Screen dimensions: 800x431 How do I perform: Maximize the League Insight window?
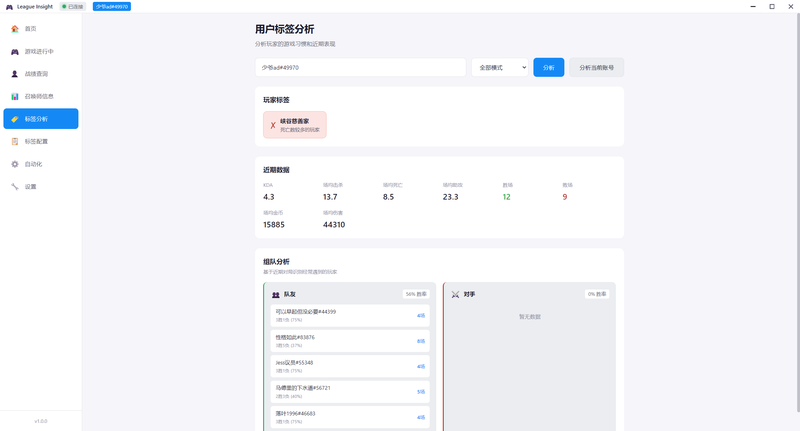click(772, 7)
